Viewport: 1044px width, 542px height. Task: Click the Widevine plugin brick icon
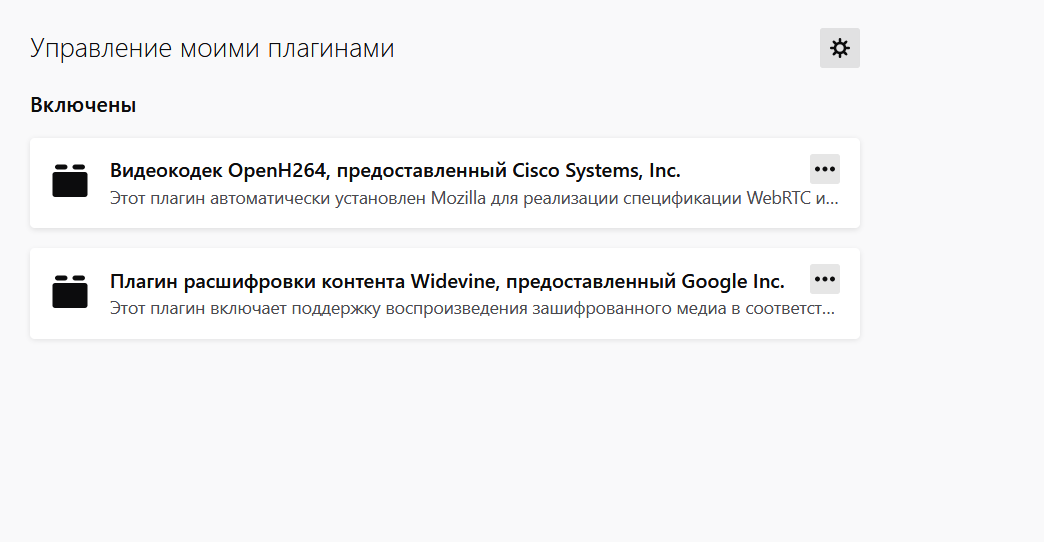[x=70, y=291]
